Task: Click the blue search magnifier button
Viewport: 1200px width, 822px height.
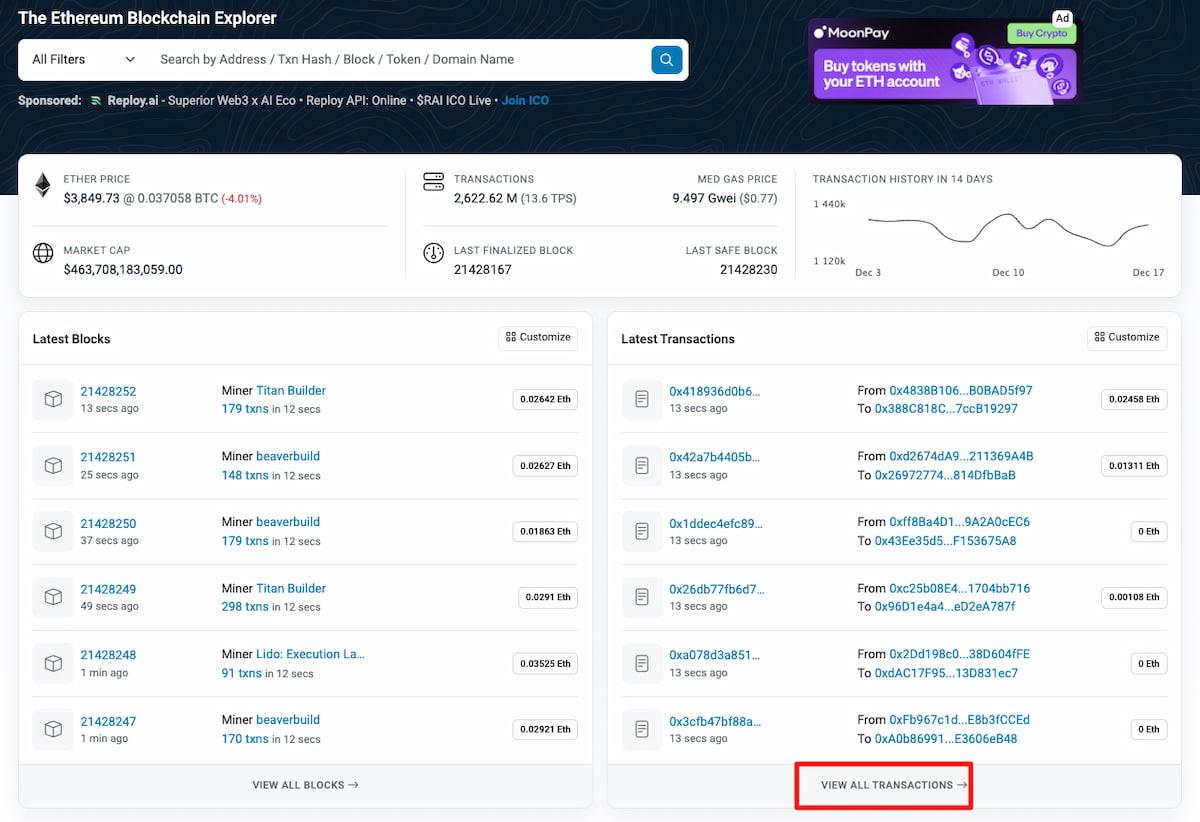Action: tap(666, 59)
